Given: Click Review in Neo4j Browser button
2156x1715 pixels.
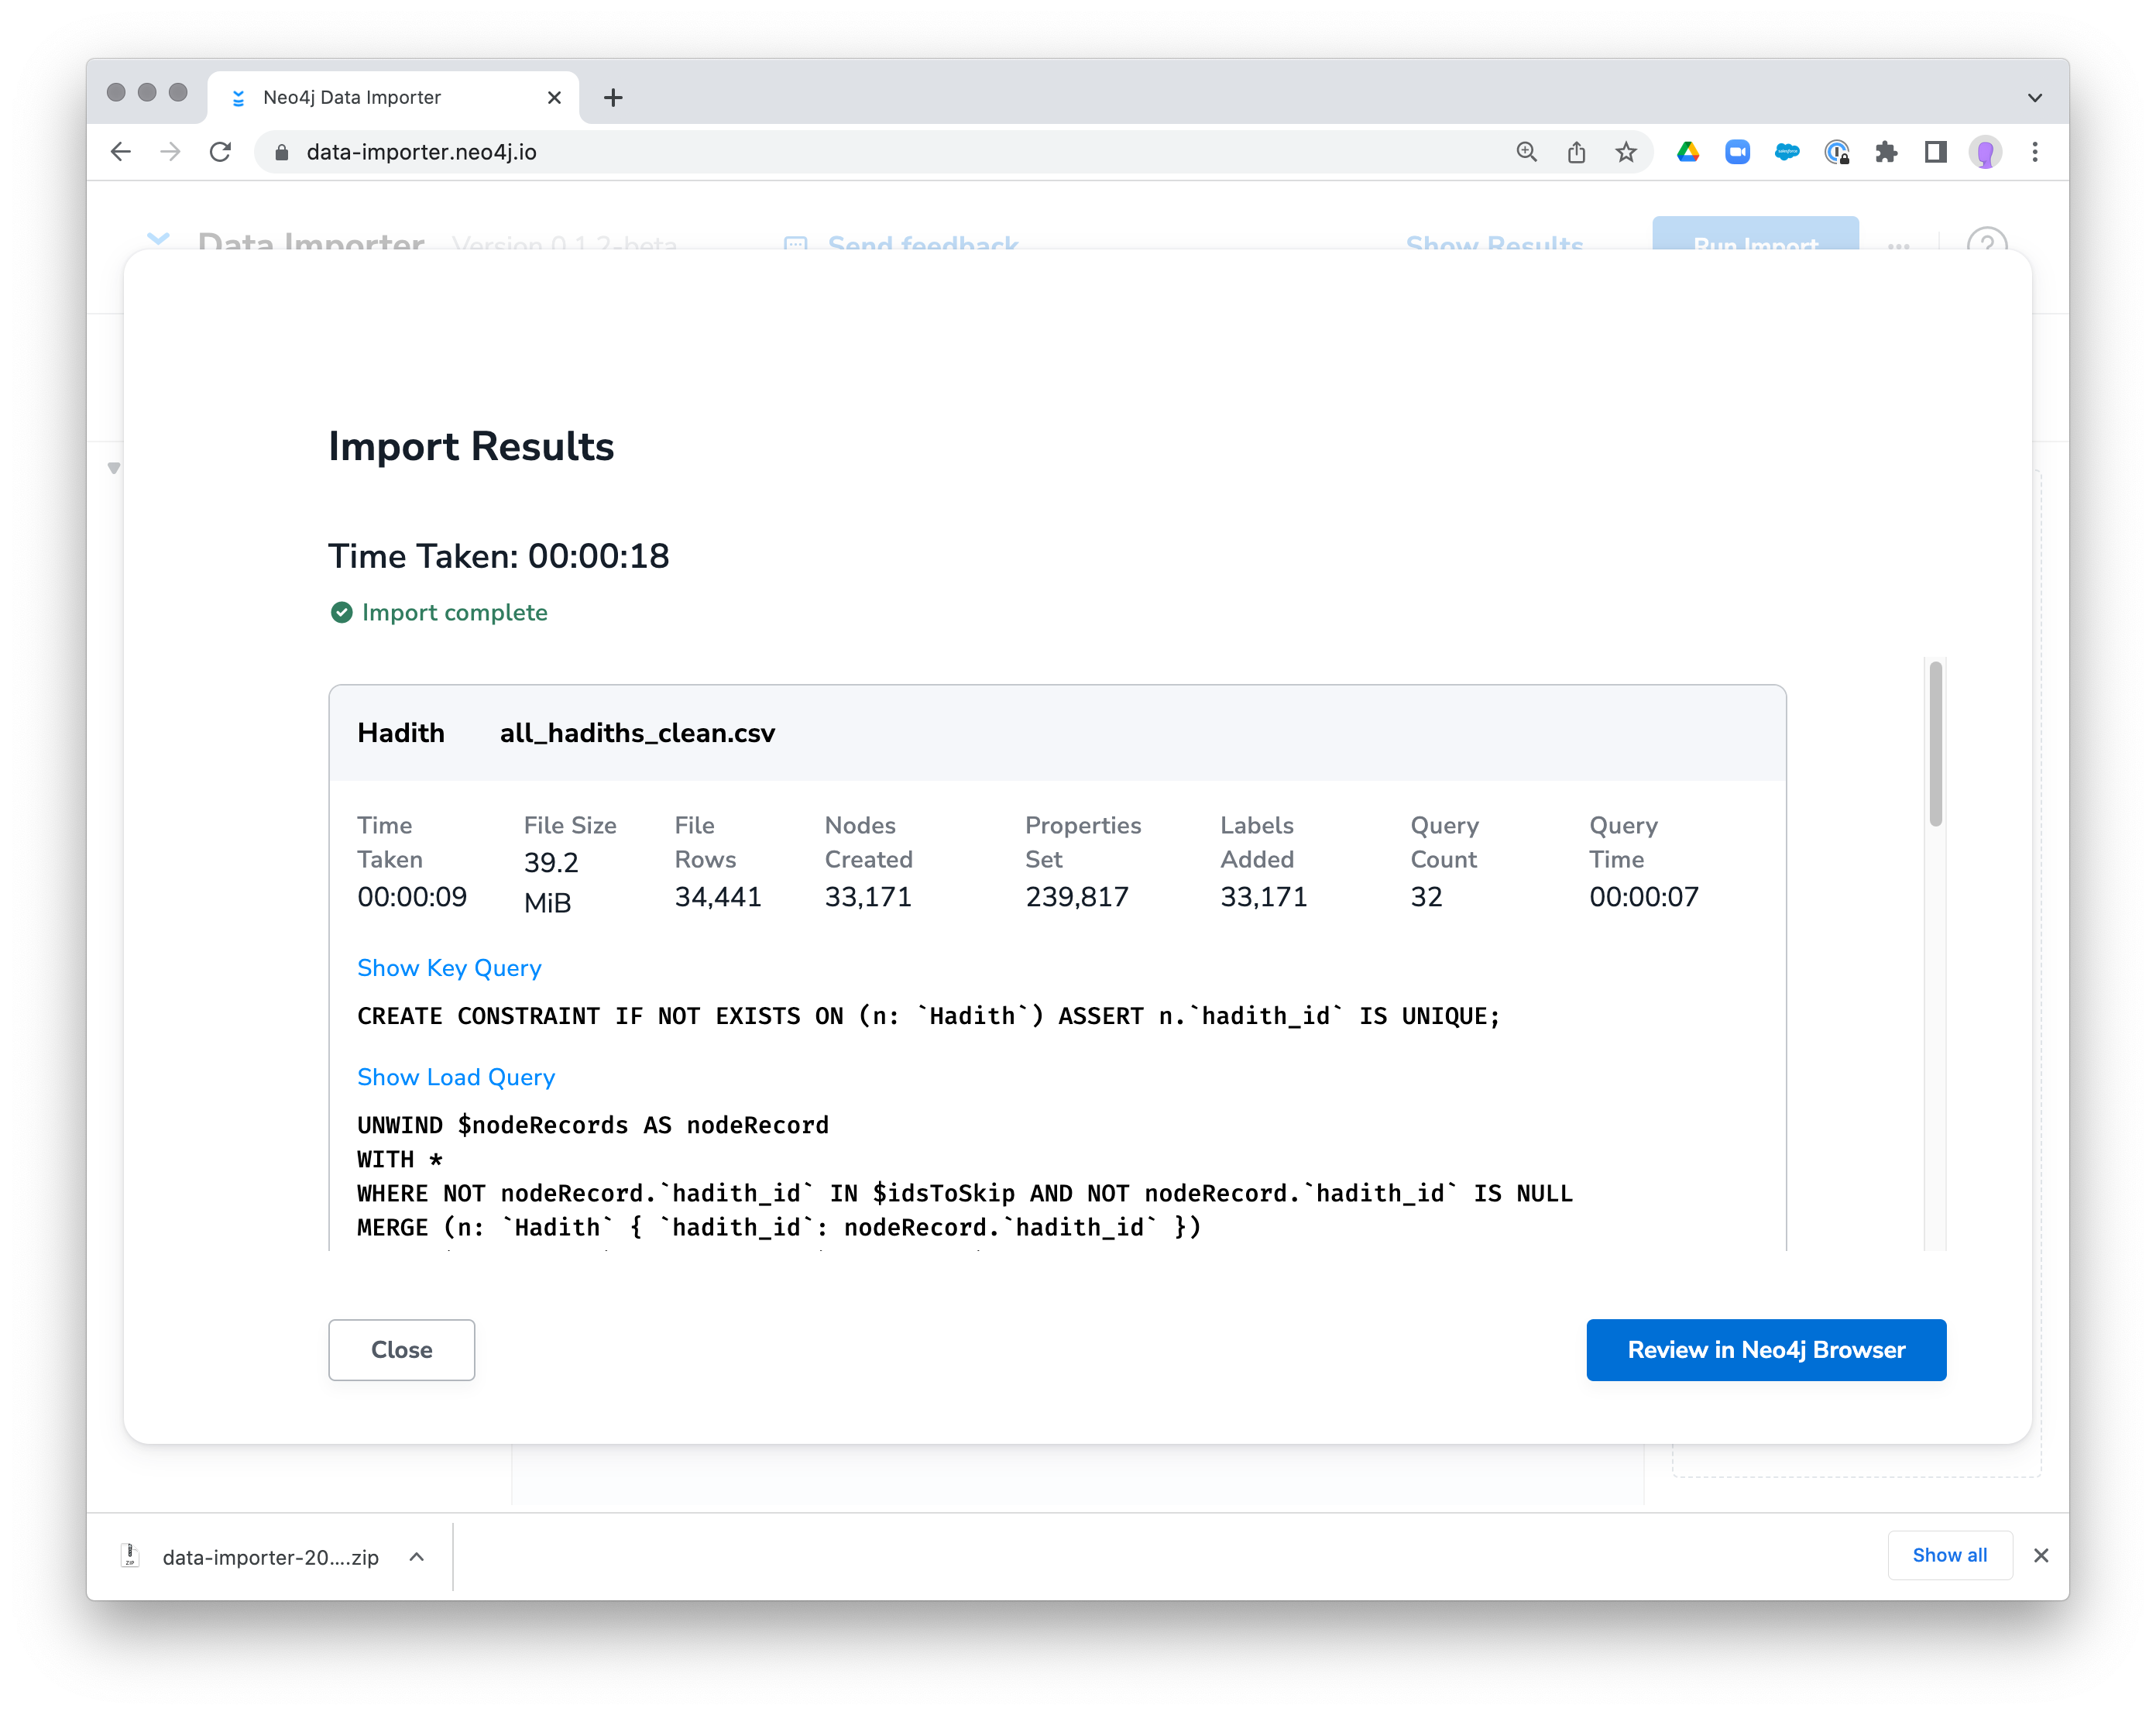Looking at the screenshot, I should pos(1766,1350).
